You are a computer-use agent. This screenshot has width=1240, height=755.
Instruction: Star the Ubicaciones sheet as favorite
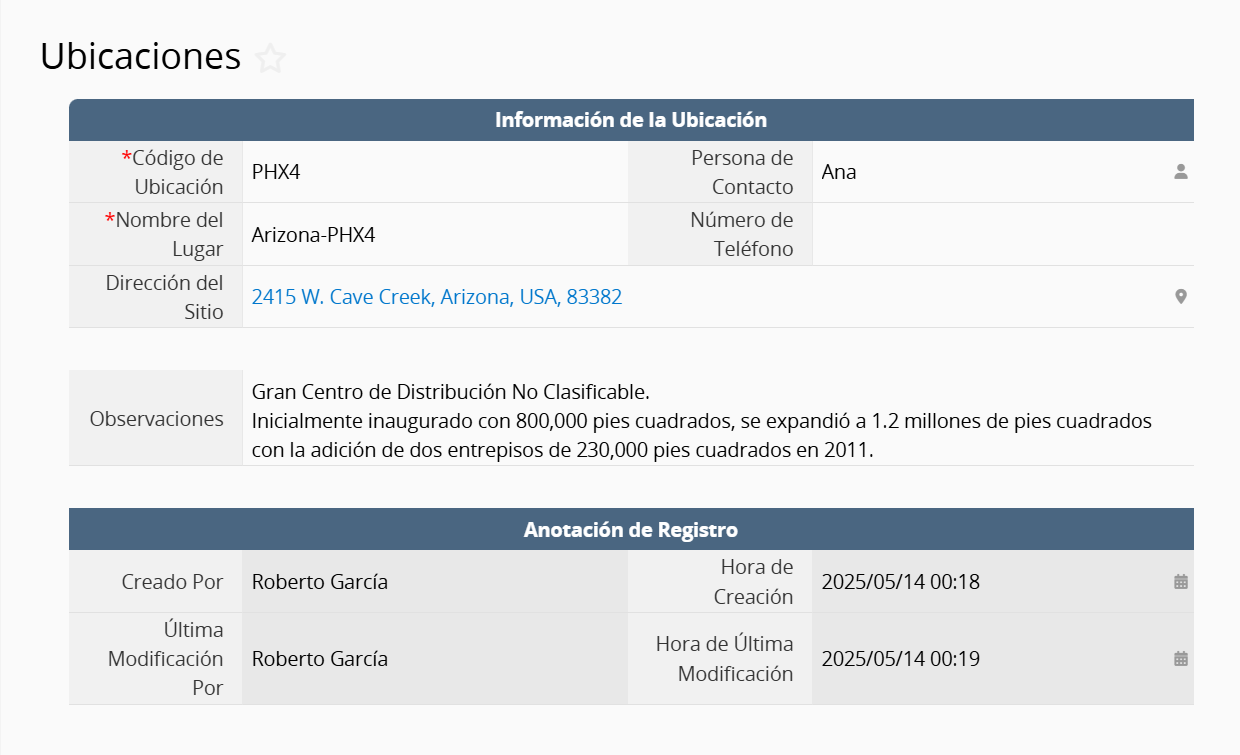(x=270, y=58)
